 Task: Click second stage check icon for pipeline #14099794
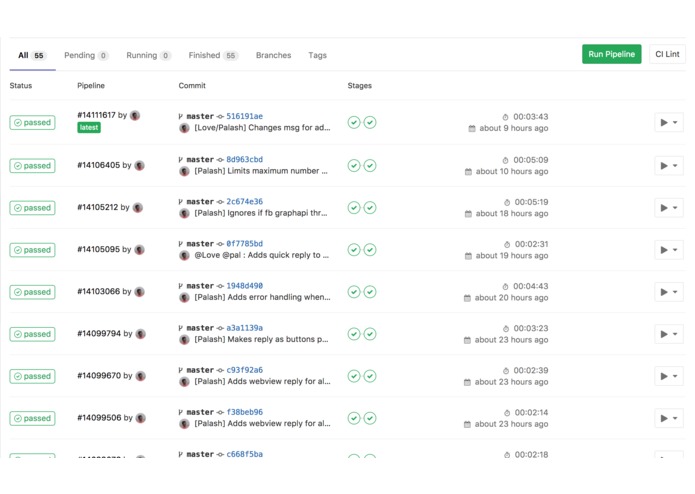pos(370,334)
